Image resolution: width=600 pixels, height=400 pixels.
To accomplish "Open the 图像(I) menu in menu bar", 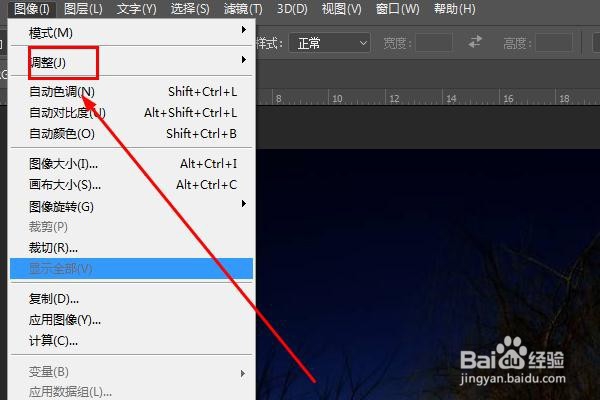I will [32, 9].
